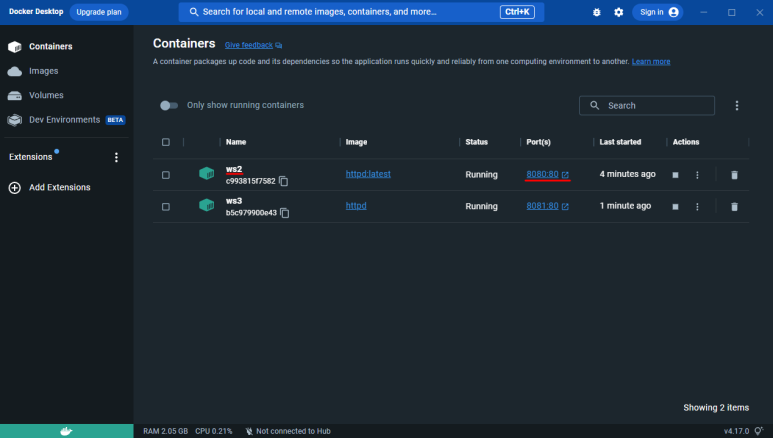Click the Upgrade plan button

(x=99, y=12)
